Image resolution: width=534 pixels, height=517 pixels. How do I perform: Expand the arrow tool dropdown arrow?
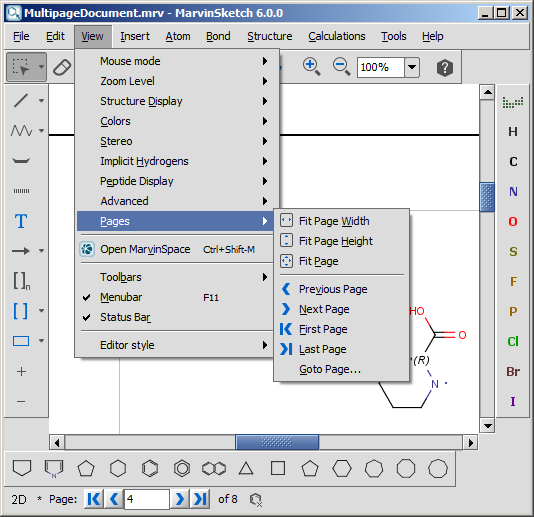pyautogui.click(x=41, y=251)
